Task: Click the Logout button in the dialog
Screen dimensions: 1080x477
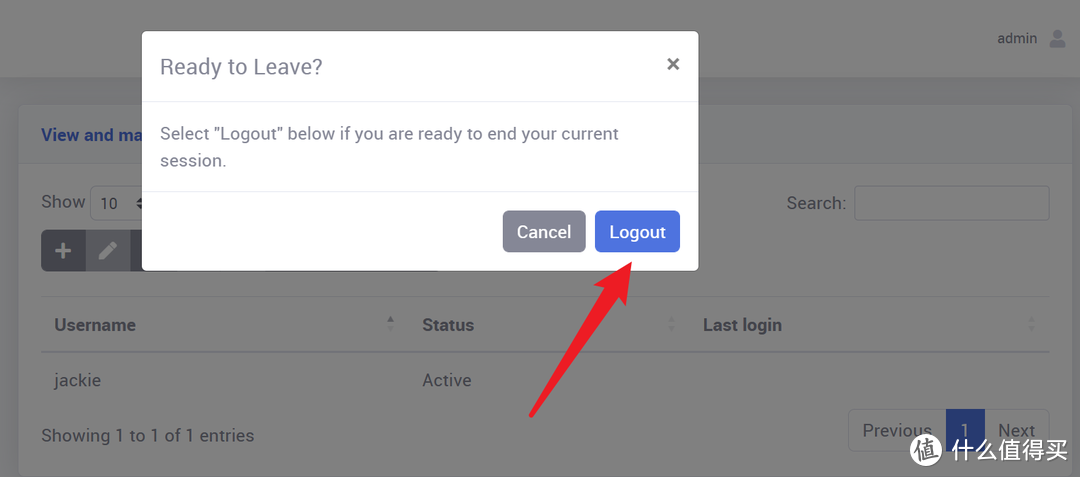Action: (x=637, y=232)
